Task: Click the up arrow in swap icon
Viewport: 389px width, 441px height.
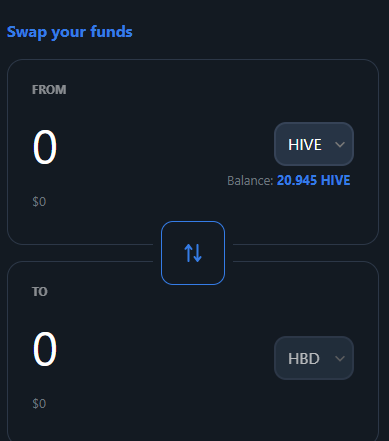Action: [x=188, y=253]
